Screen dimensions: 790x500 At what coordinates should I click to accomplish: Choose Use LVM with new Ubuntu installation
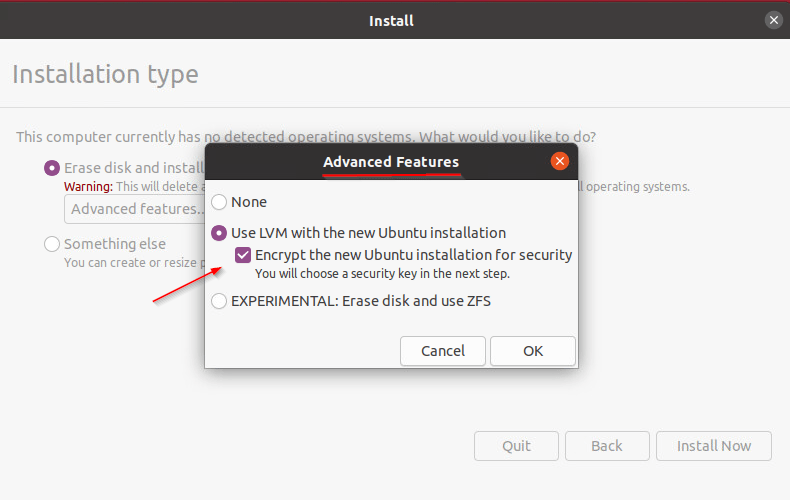(x=220, y=233)
